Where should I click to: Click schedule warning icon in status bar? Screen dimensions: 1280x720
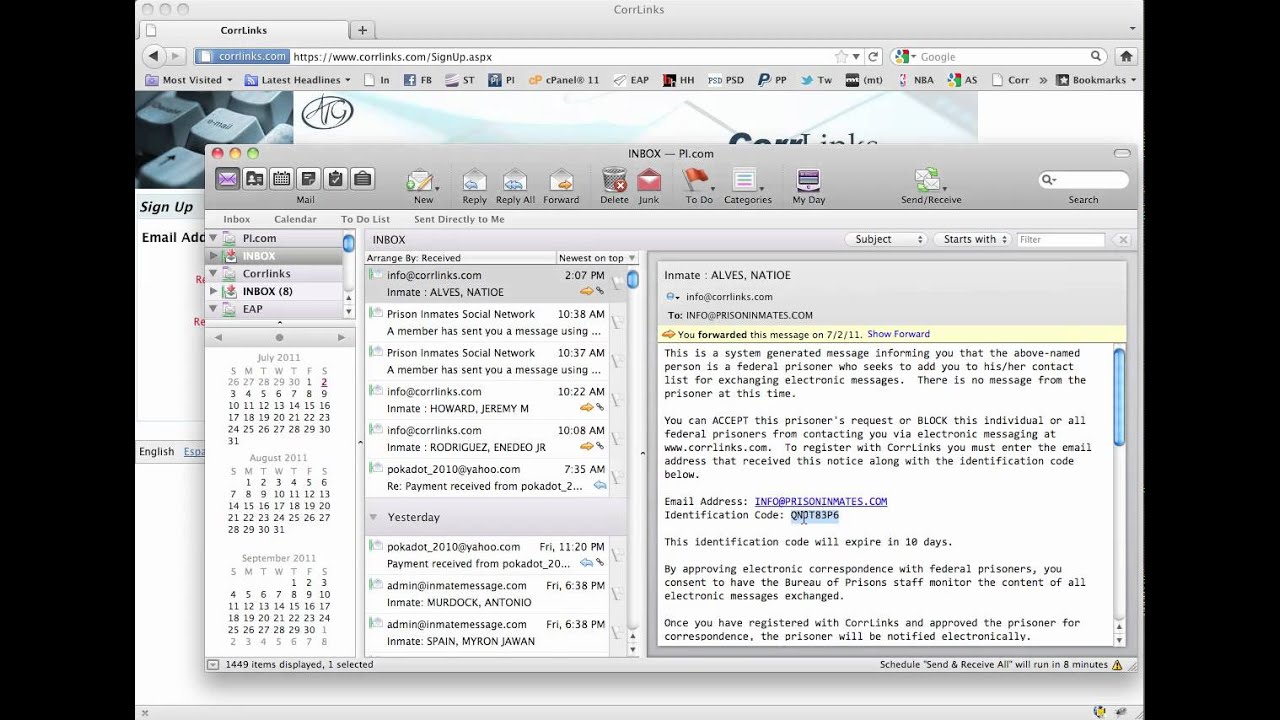click(x=1118, y=665)
